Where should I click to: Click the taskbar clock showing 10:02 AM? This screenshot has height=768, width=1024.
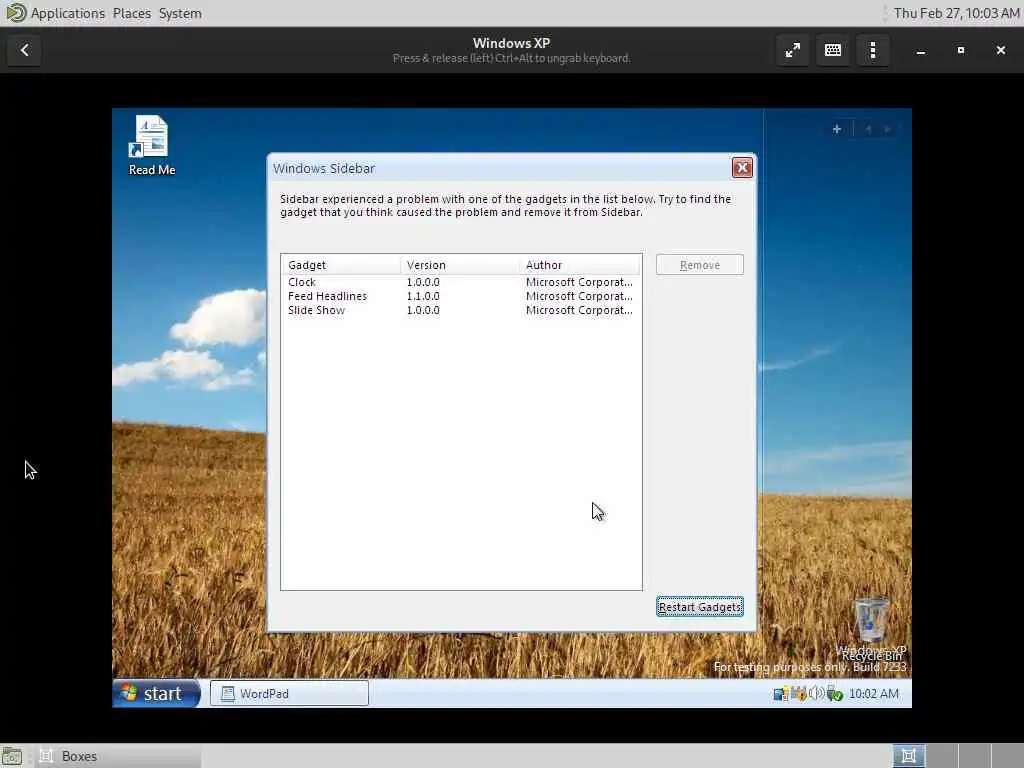tap(874, 694)
